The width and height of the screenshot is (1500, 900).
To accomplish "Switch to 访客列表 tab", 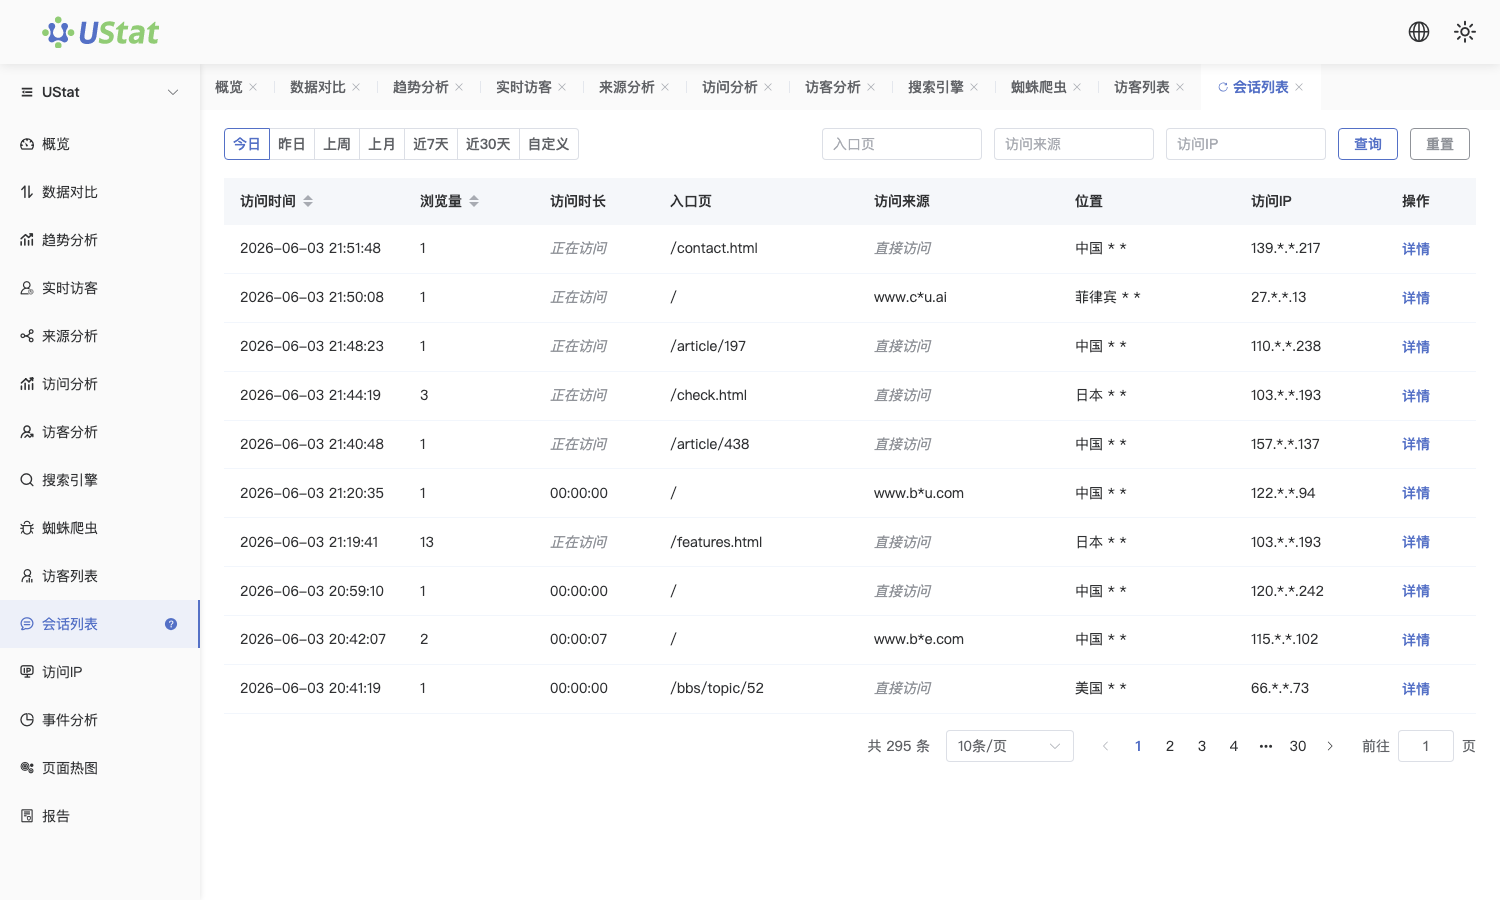I will click(x=1142, y=87).
